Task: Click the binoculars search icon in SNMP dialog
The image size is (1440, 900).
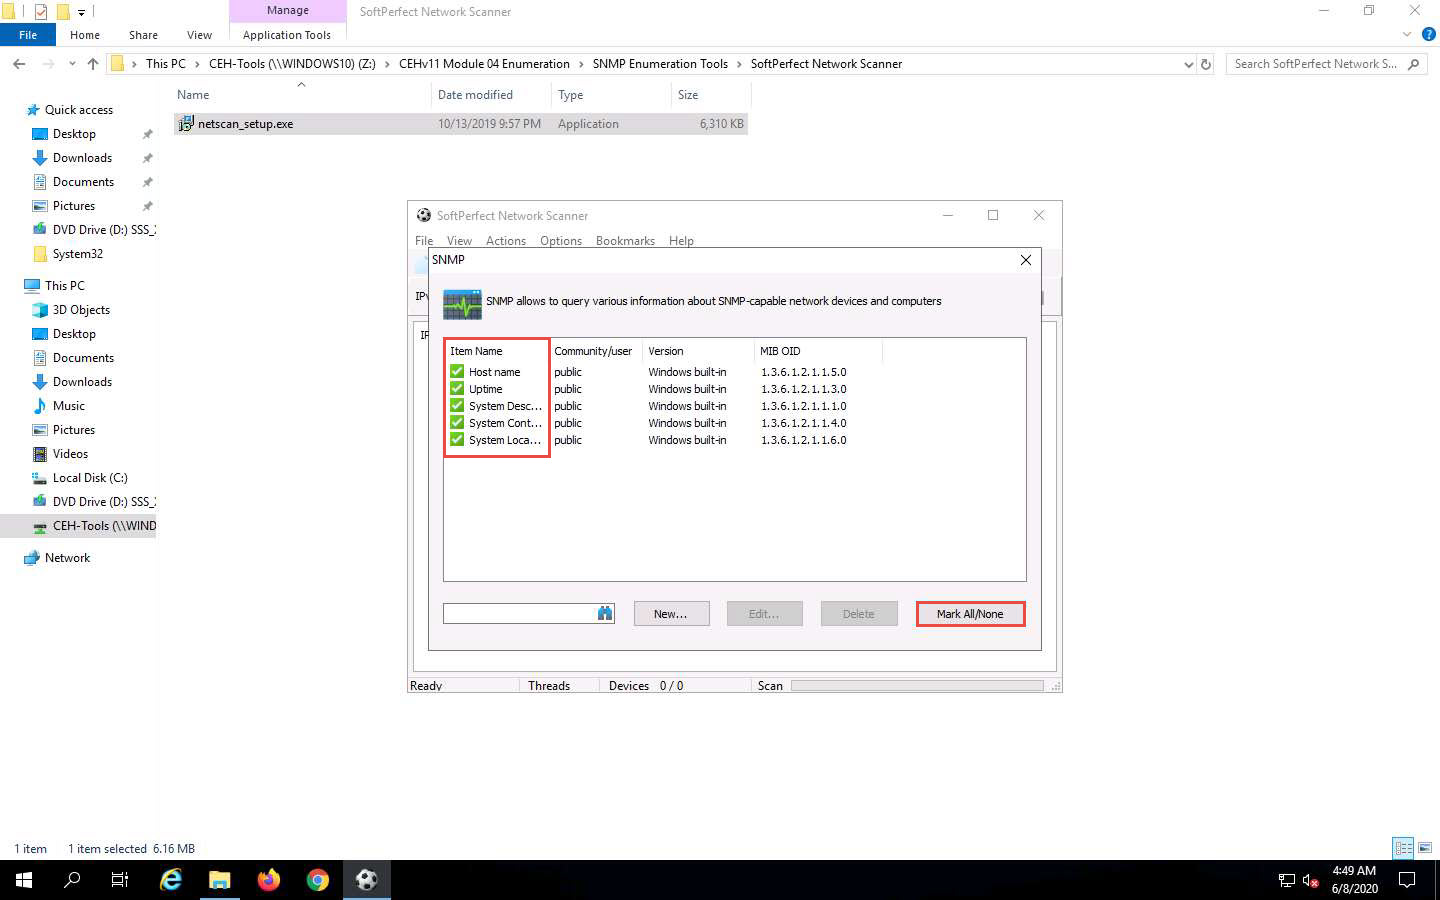Action: click(604, 614)
